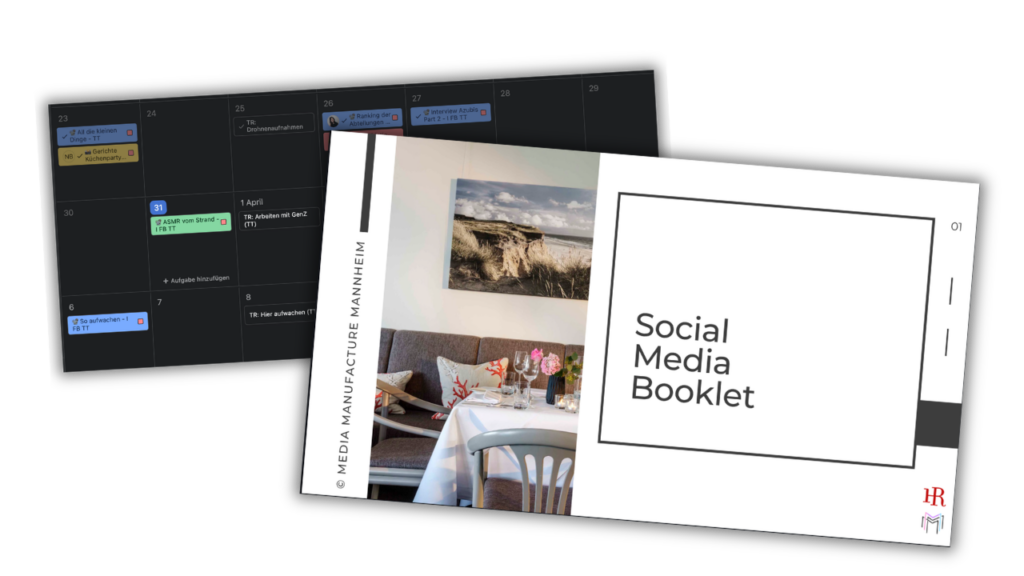Toggle the checkmark on Interview Azubis Part 2
The width and height of the screenshot is (1024, 576).
pos(418,116)
